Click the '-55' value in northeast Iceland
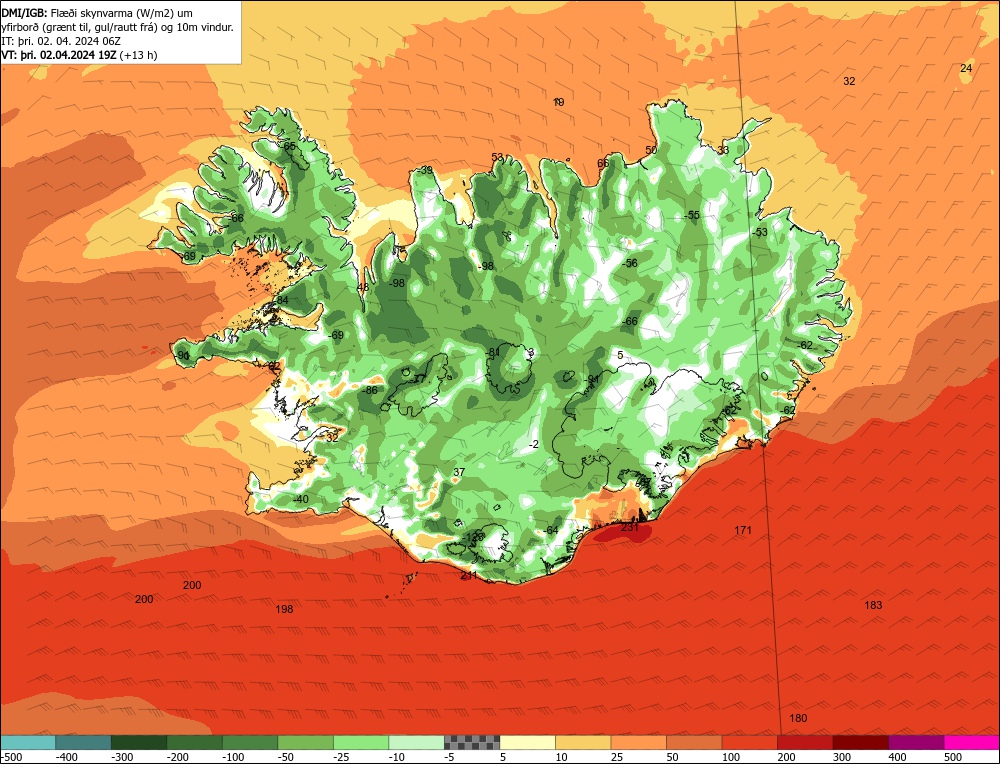This screenshot has width=1000, height=764. pyautogui.click(x=692, y=216)
